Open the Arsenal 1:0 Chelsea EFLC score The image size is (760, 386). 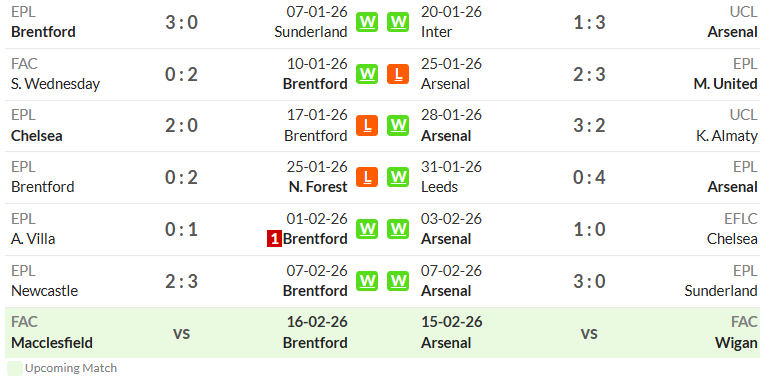coord(589,229)
